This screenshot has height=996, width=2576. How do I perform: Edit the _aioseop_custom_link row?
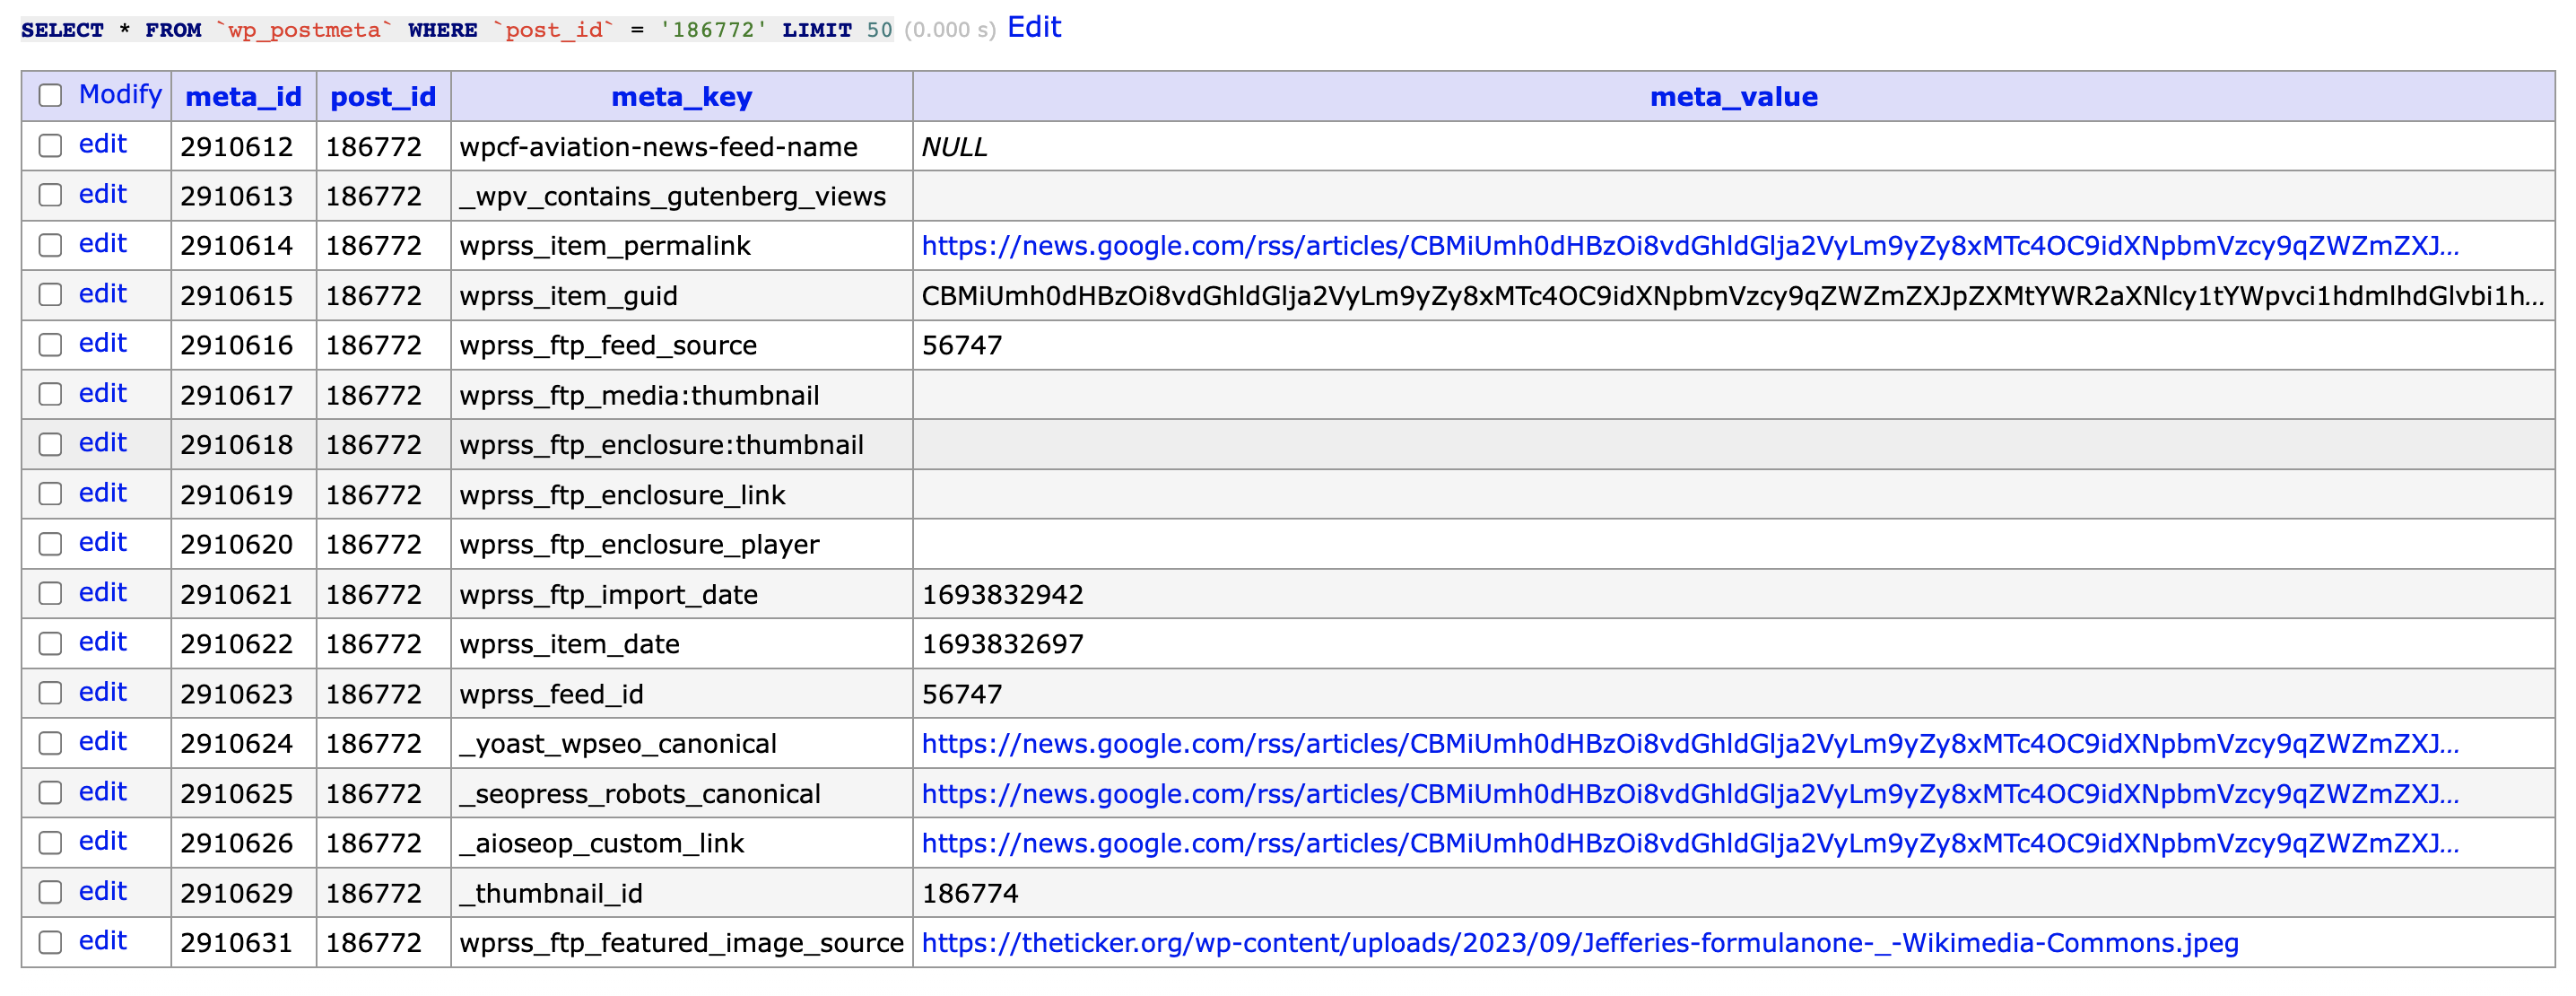[103, 841]
